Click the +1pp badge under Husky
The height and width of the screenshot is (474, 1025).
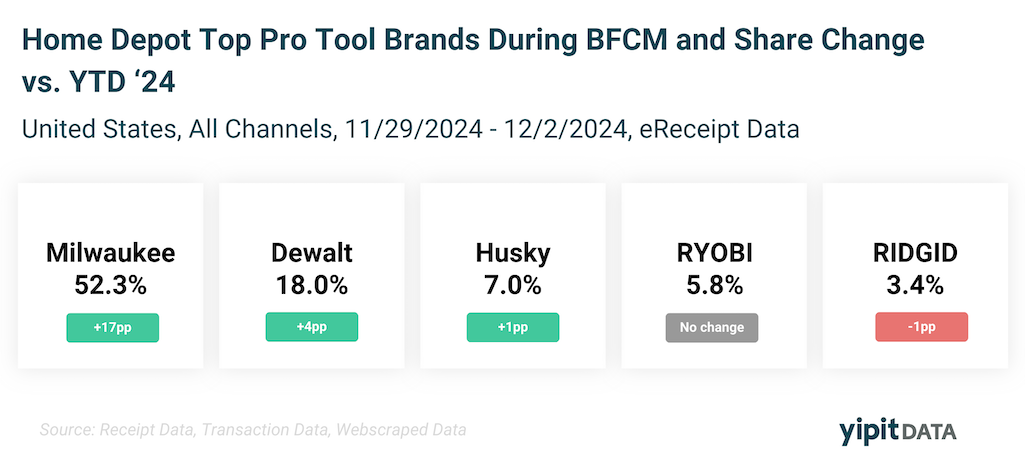[513, 328]
